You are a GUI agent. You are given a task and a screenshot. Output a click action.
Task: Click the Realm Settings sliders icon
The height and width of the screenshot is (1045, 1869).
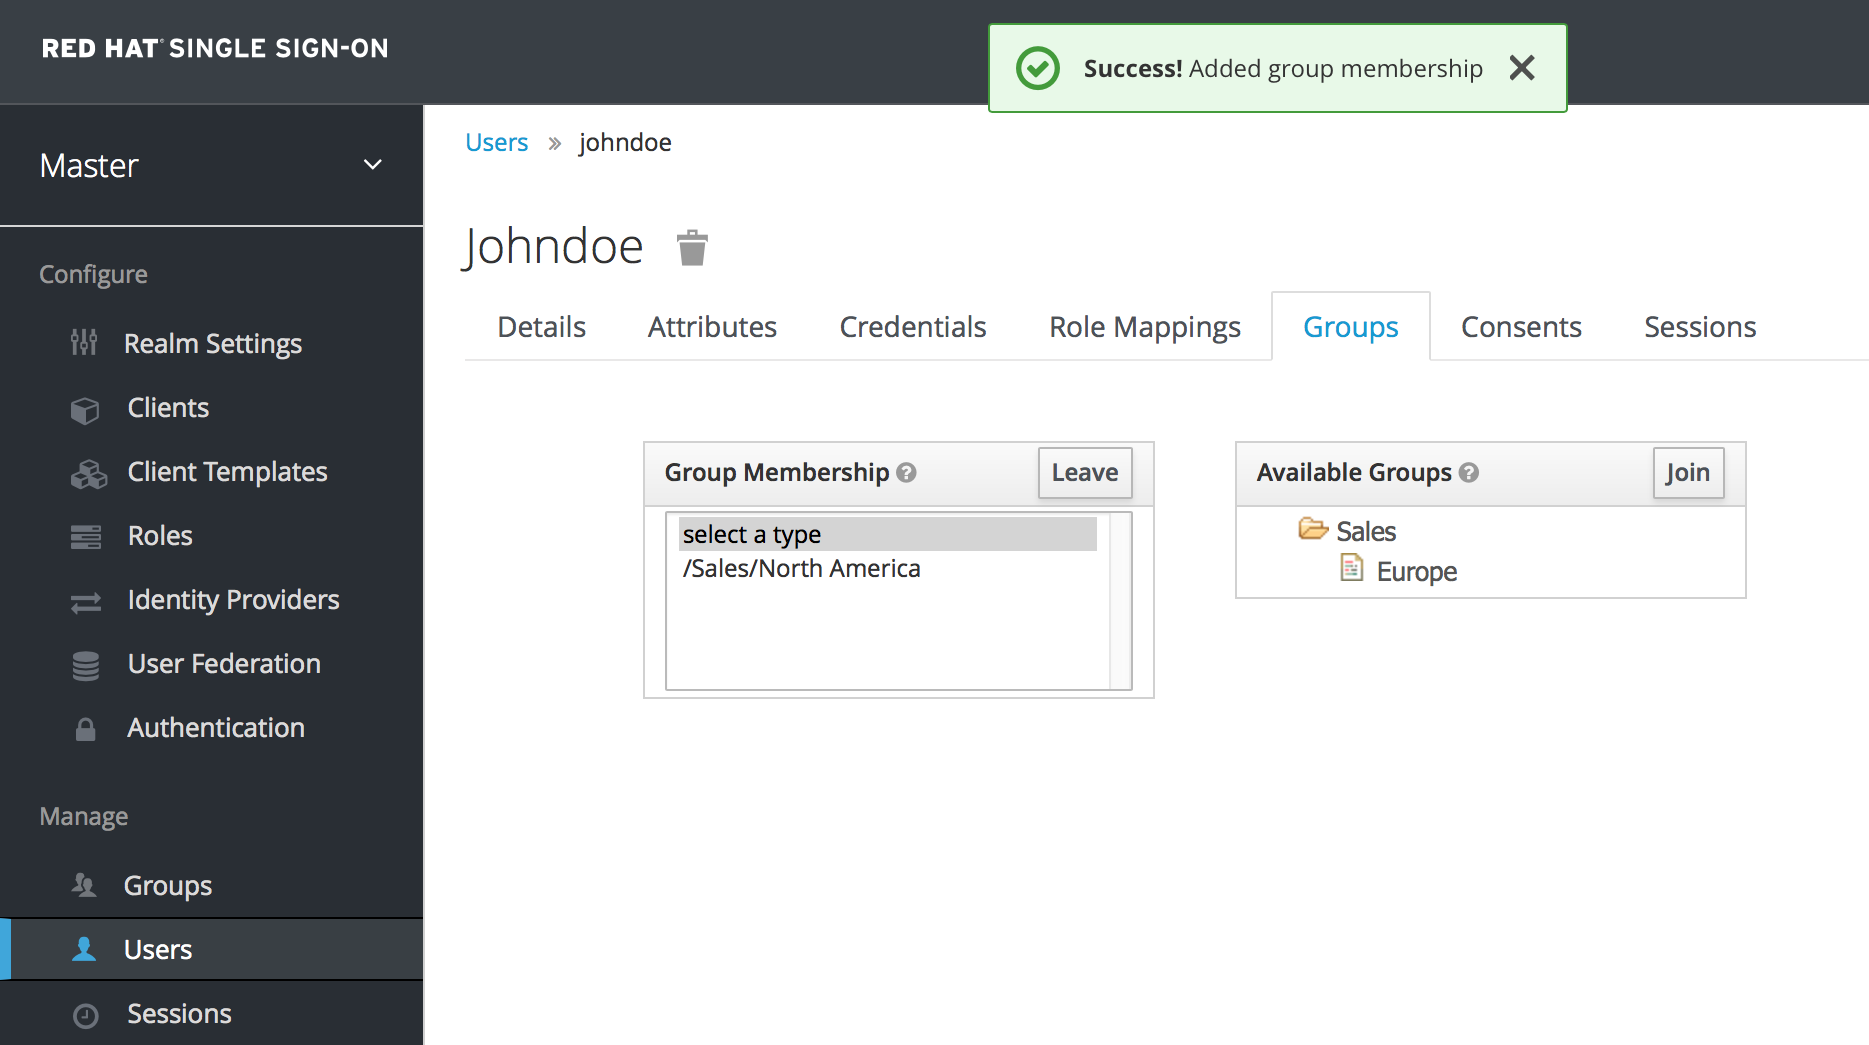[x=84, y=343]
